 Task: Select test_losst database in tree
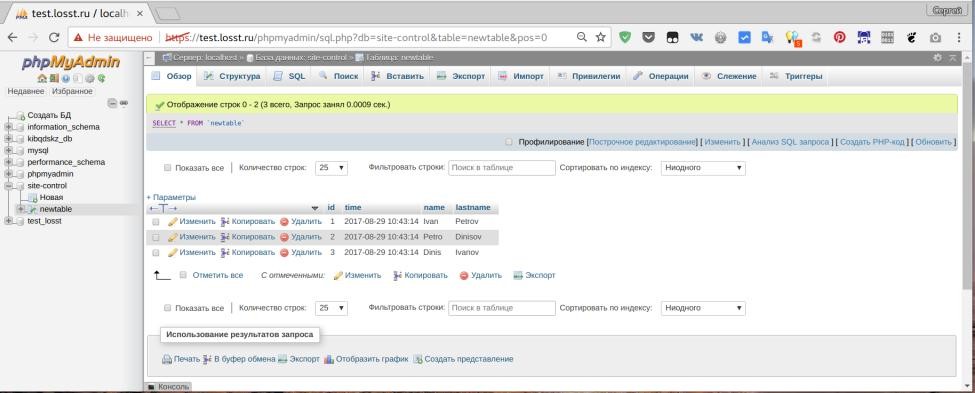44,221
